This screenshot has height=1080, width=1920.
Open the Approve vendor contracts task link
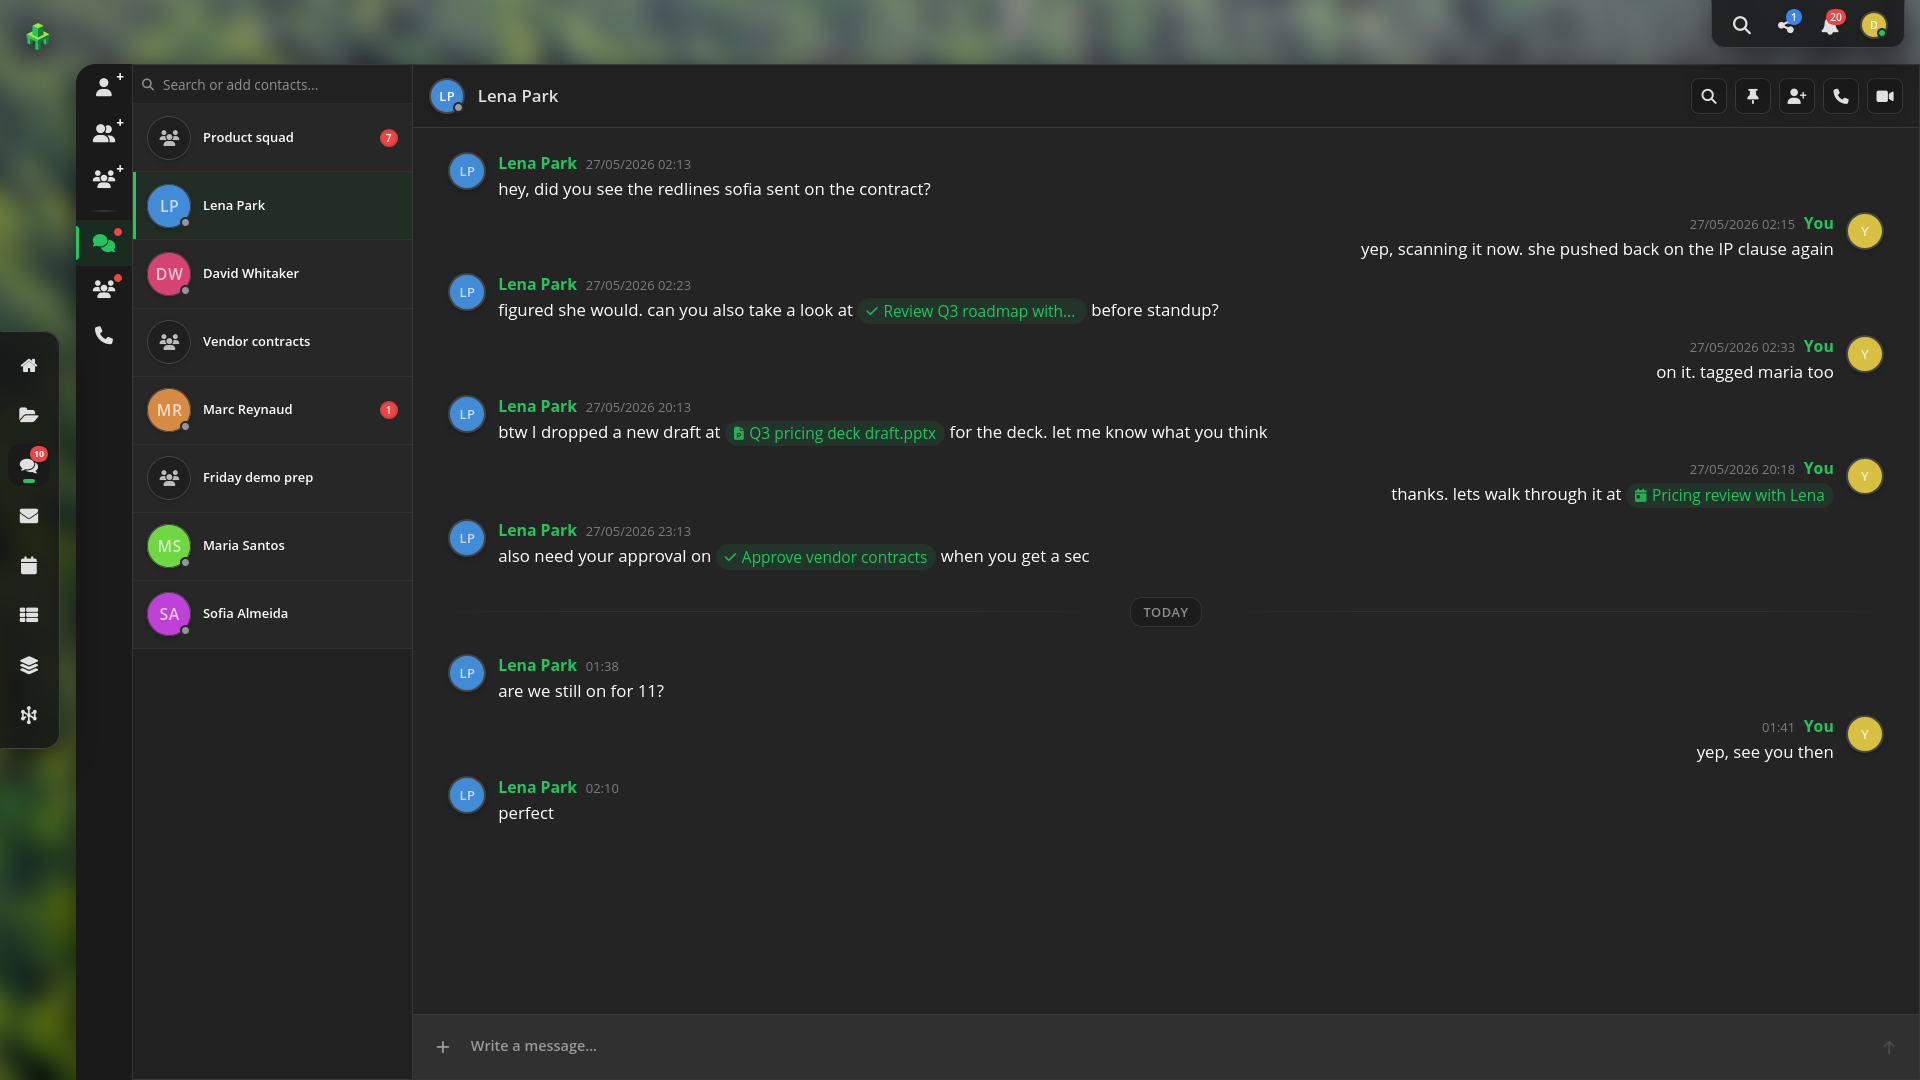pos(826,557)
